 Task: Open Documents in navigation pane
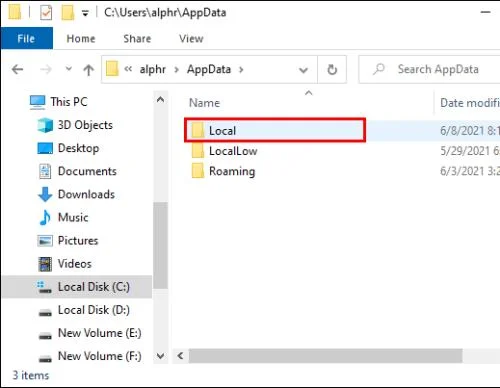[x=87, y=171]
